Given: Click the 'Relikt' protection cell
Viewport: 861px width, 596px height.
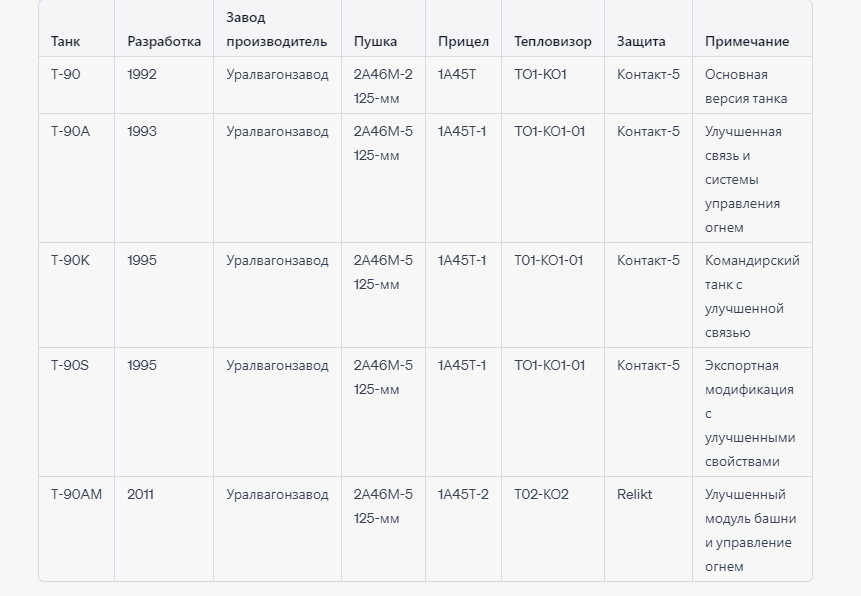Looking at the screenshot, I should tap(634, 494).
